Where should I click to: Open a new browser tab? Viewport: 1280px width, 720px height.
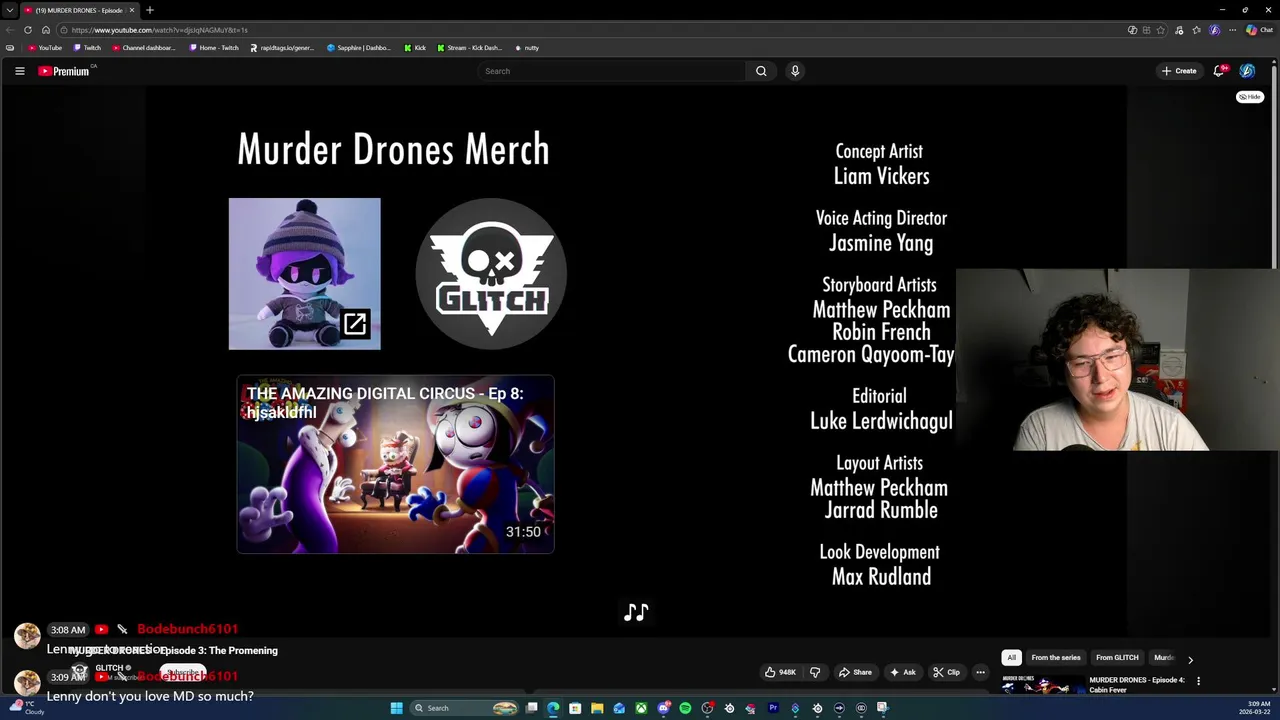click(150, 10)
